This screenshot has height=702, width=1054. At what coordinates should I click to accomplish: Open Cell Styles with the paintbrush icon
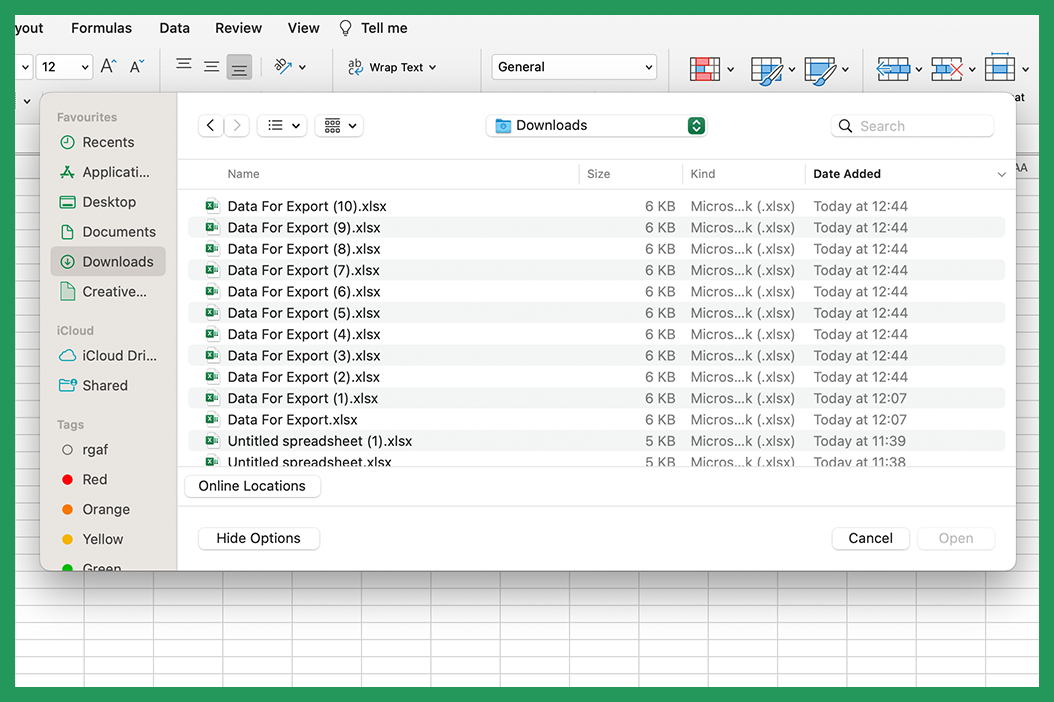coord(820,70)
